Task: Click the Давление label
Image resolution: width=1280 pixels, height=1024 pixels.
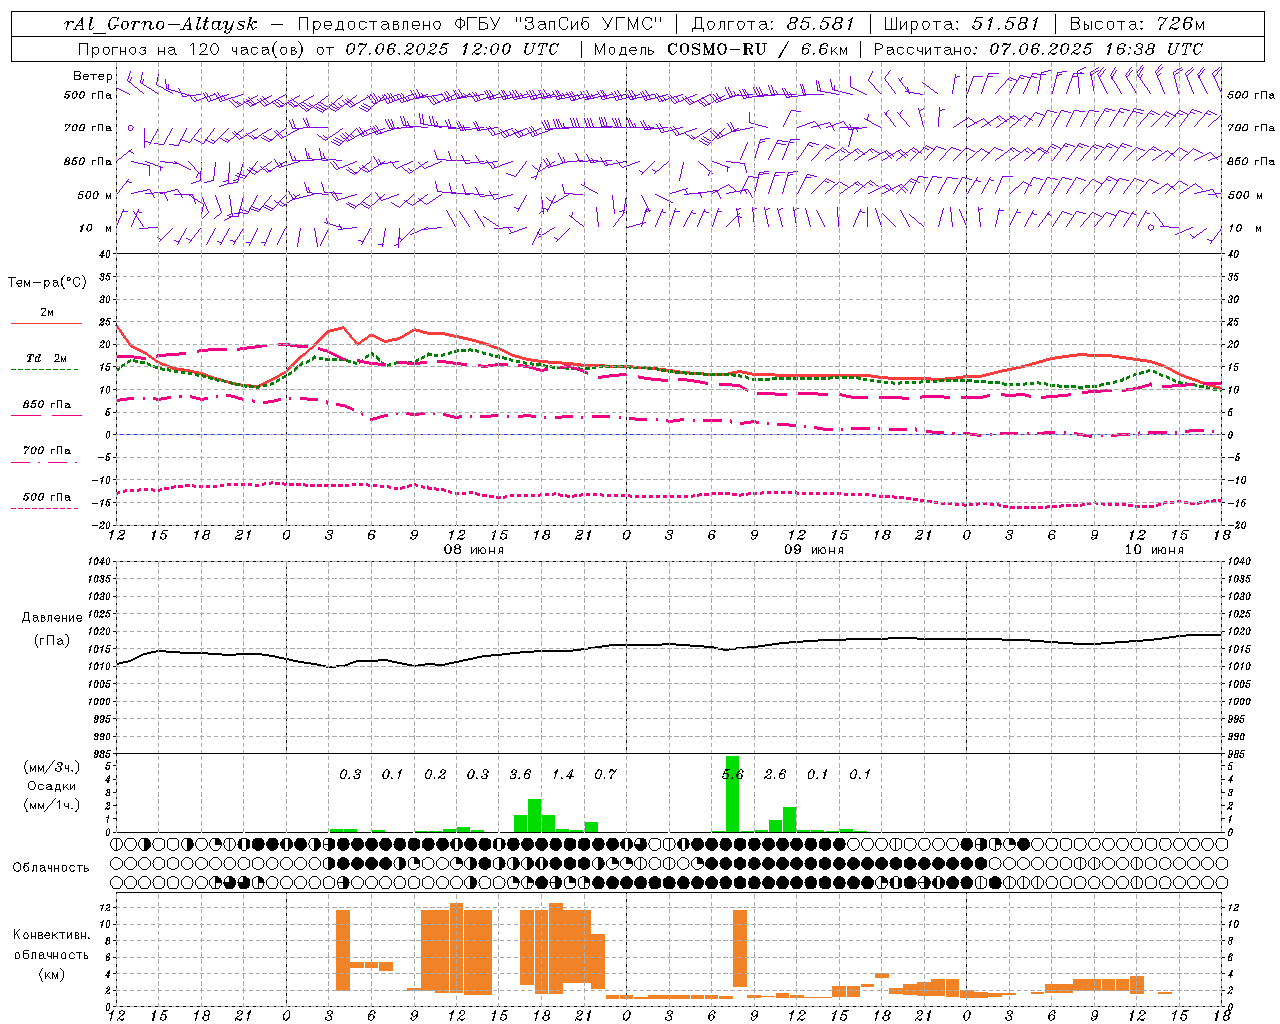Action: (52, 618)
